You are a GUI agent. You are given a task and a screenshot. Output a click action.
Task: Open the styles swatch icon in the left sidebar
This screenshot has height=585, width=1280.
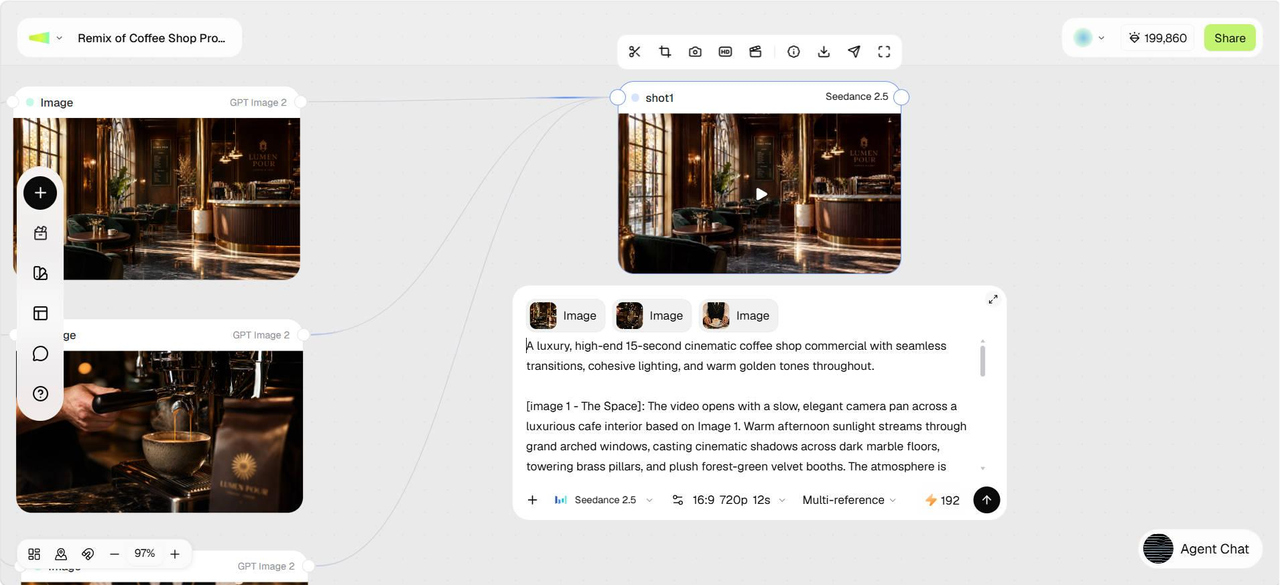click(x=40, y=273)
